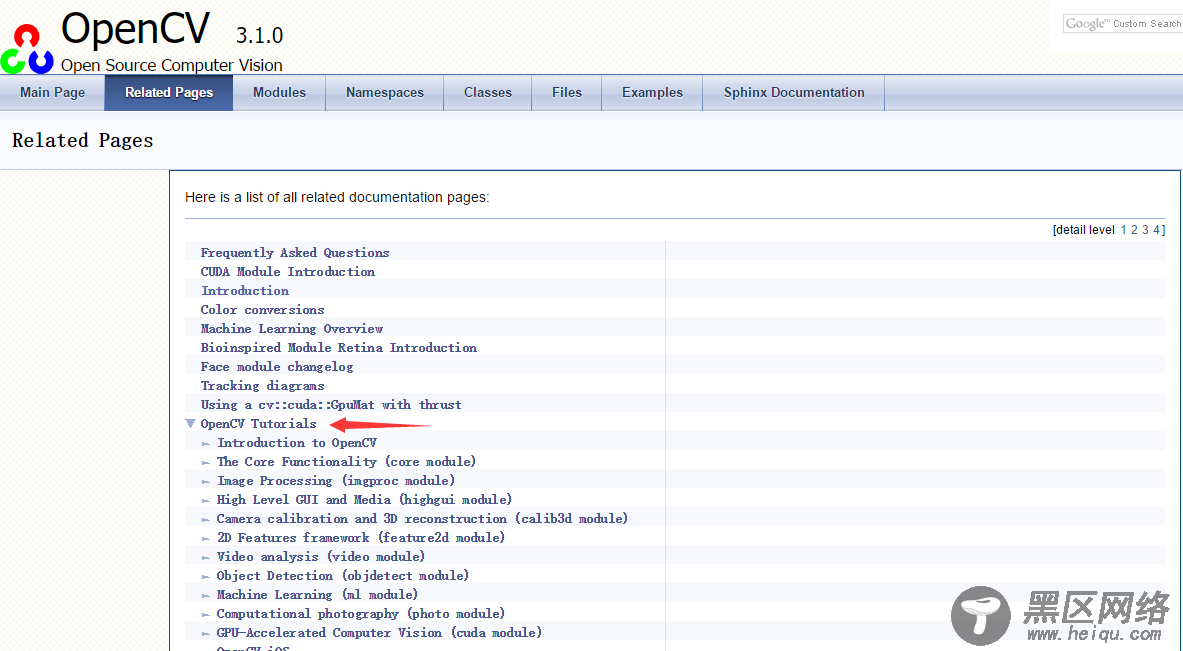This screenshot has height=651, width=1183.
Task: Open Bioinspired Module Retina Introduction
Action: 339,348
